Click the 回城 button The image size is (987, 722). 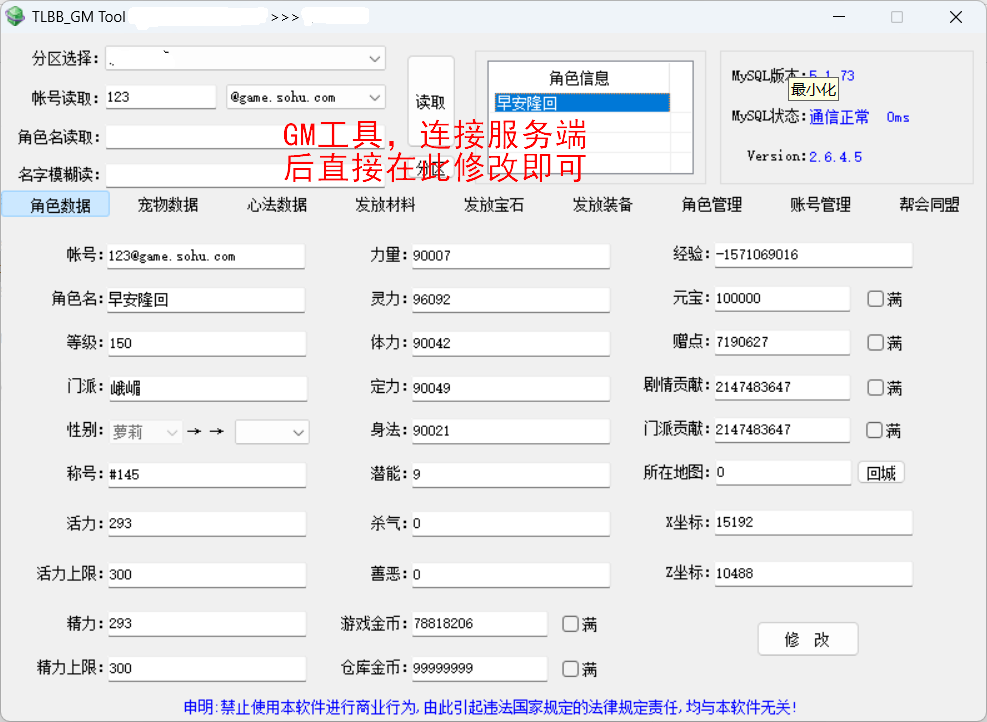(x=881, y=473)
